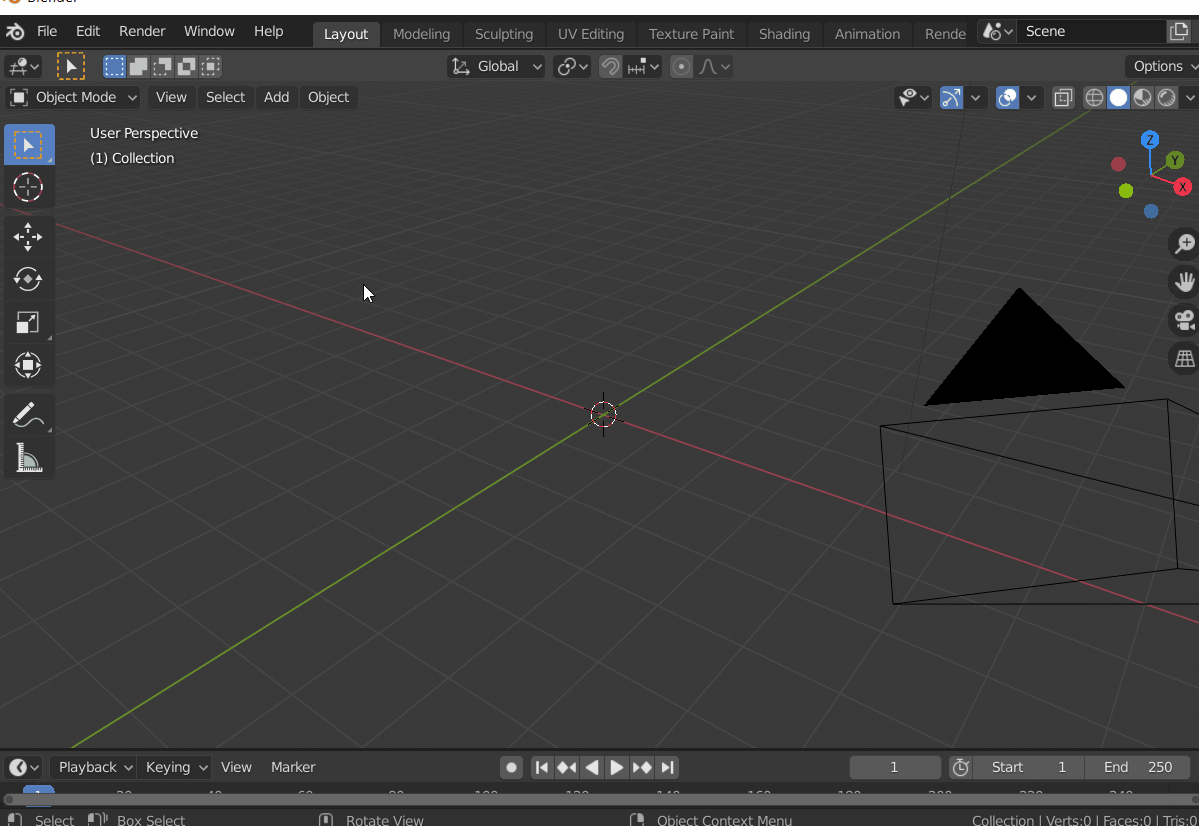Select the Rotate tool
1199x826 pixels.
(x=28, y=279)
